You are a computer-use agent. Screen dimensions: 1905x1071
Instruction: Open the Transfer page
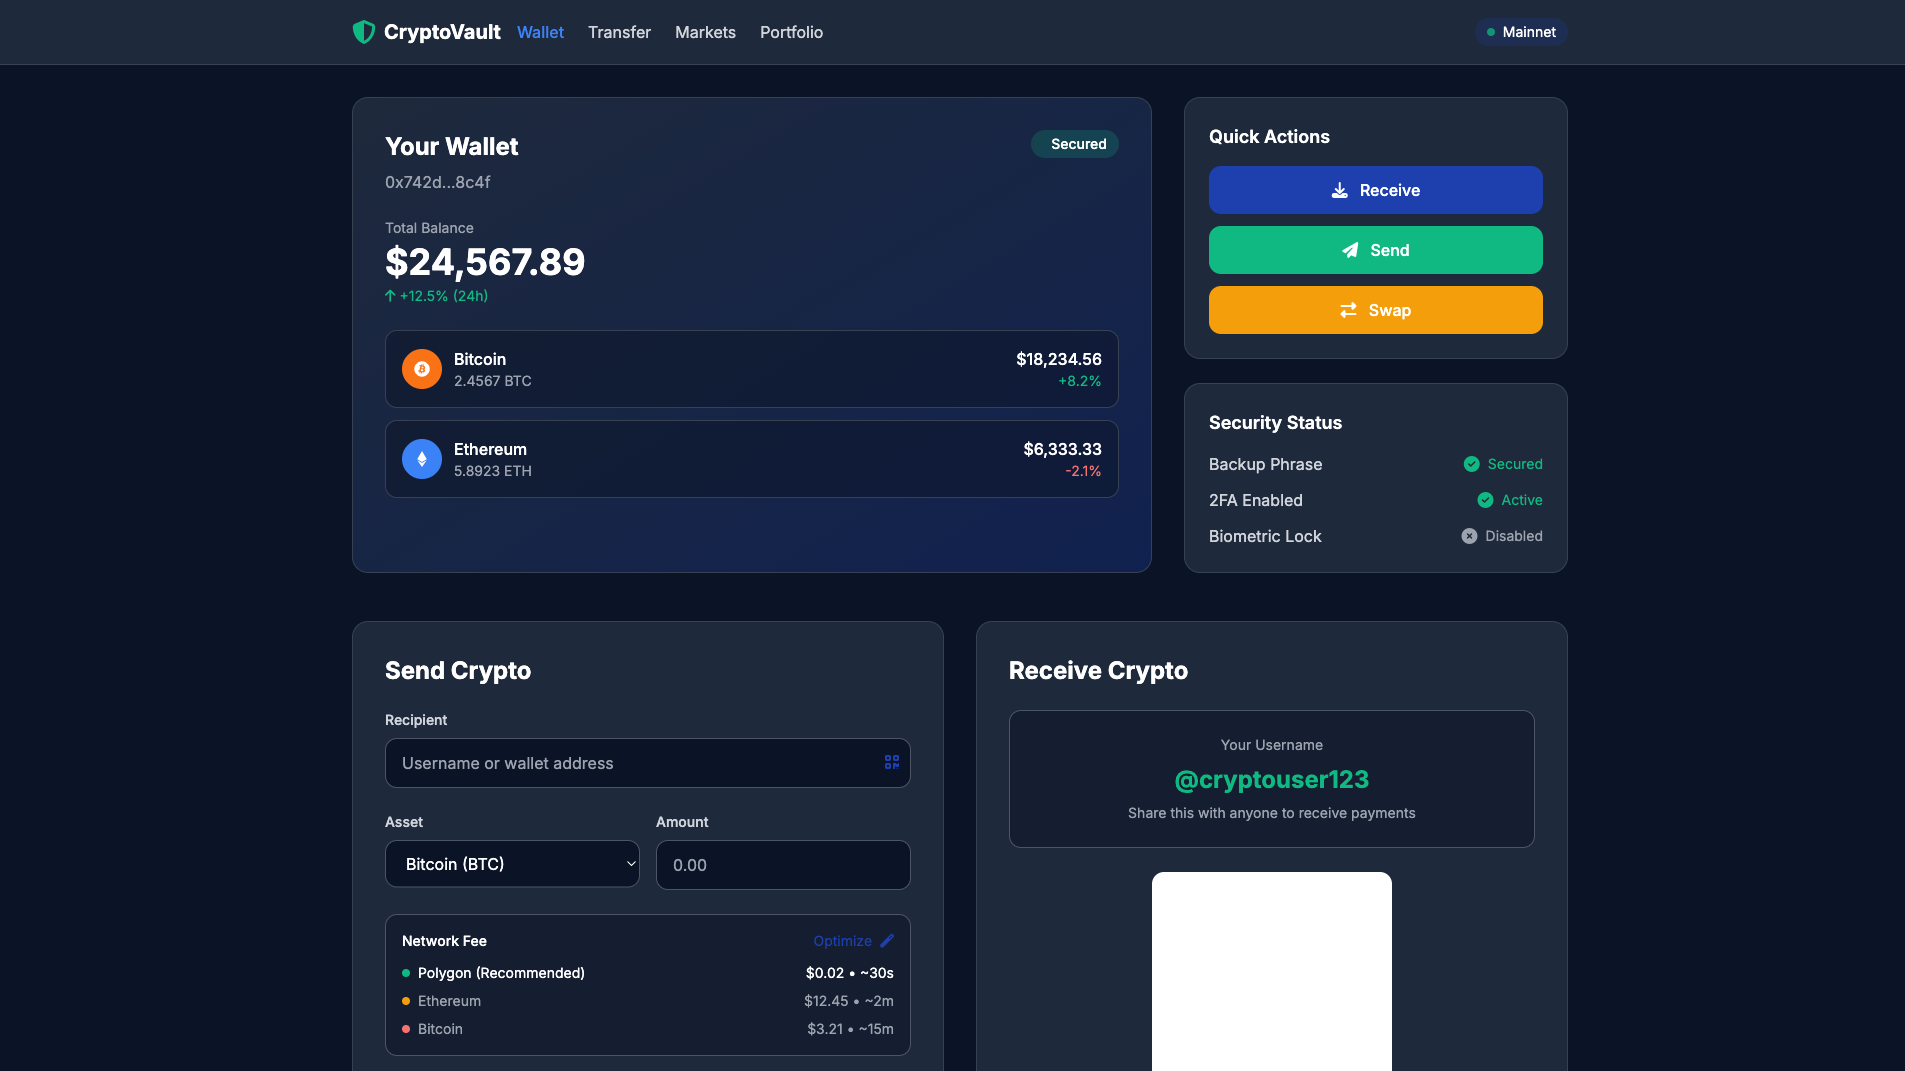(619, 31)
